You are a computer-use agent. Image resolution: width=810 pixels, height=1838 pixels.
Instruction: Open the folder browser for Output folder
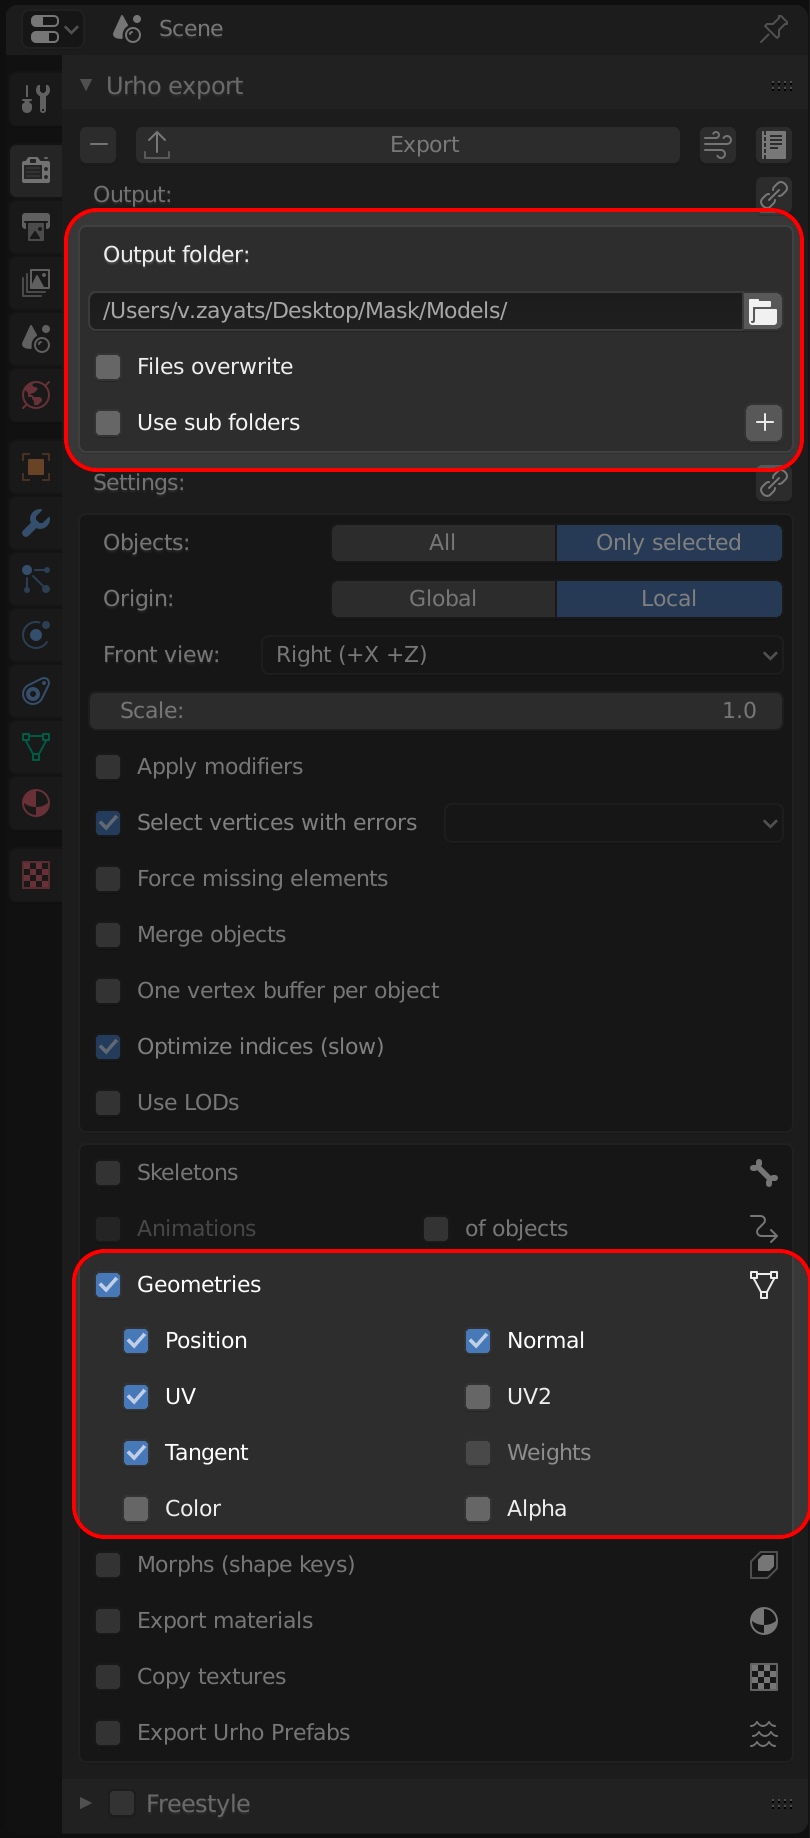763,312
